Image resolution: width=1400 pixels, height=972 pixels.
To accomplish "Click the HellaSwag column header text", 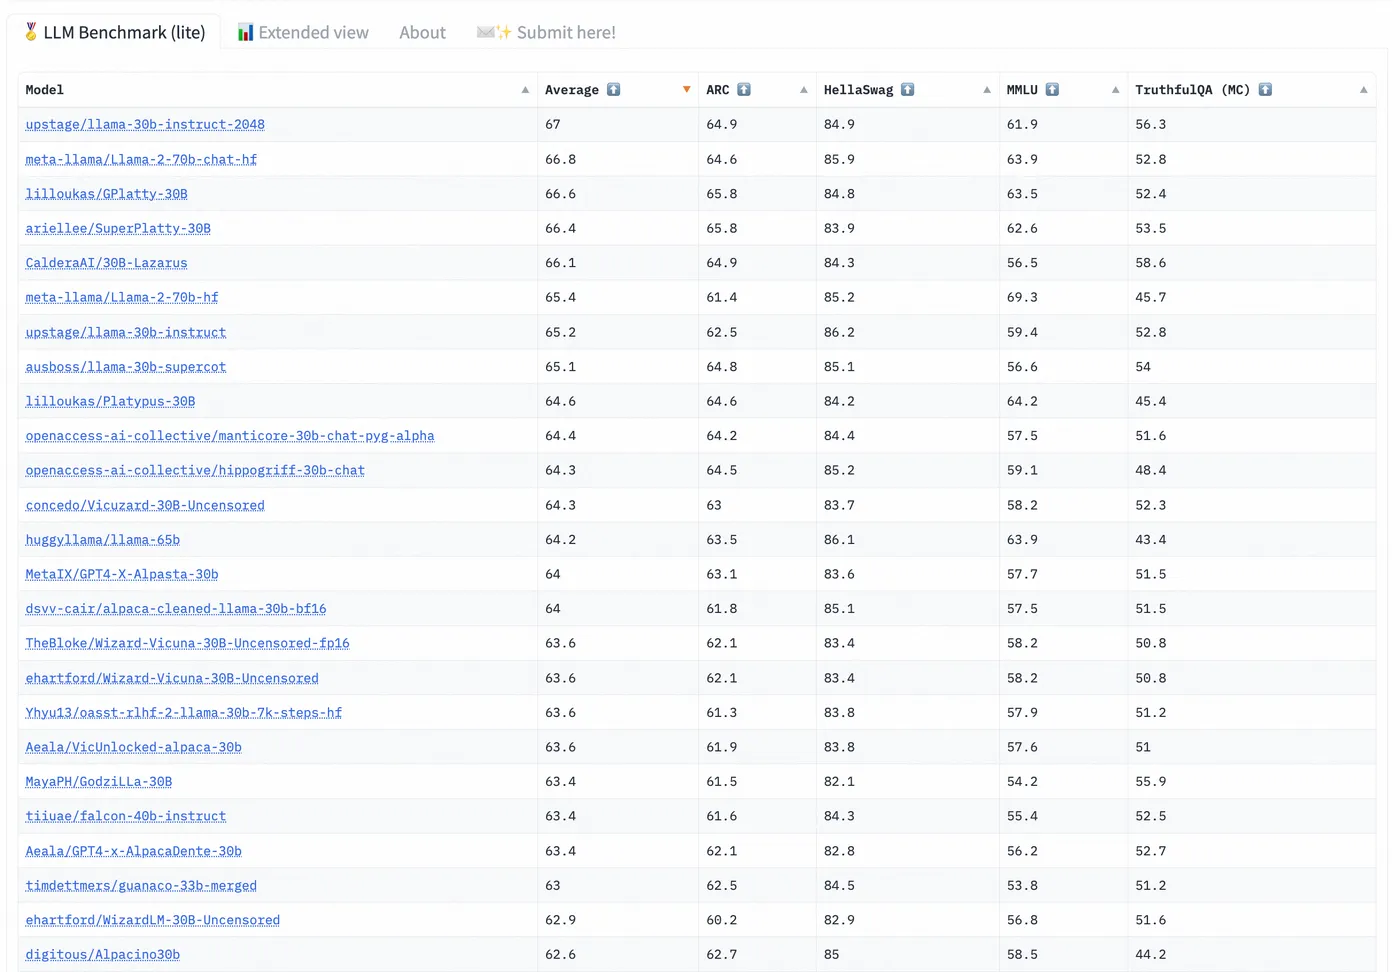I will click(858, 90).
